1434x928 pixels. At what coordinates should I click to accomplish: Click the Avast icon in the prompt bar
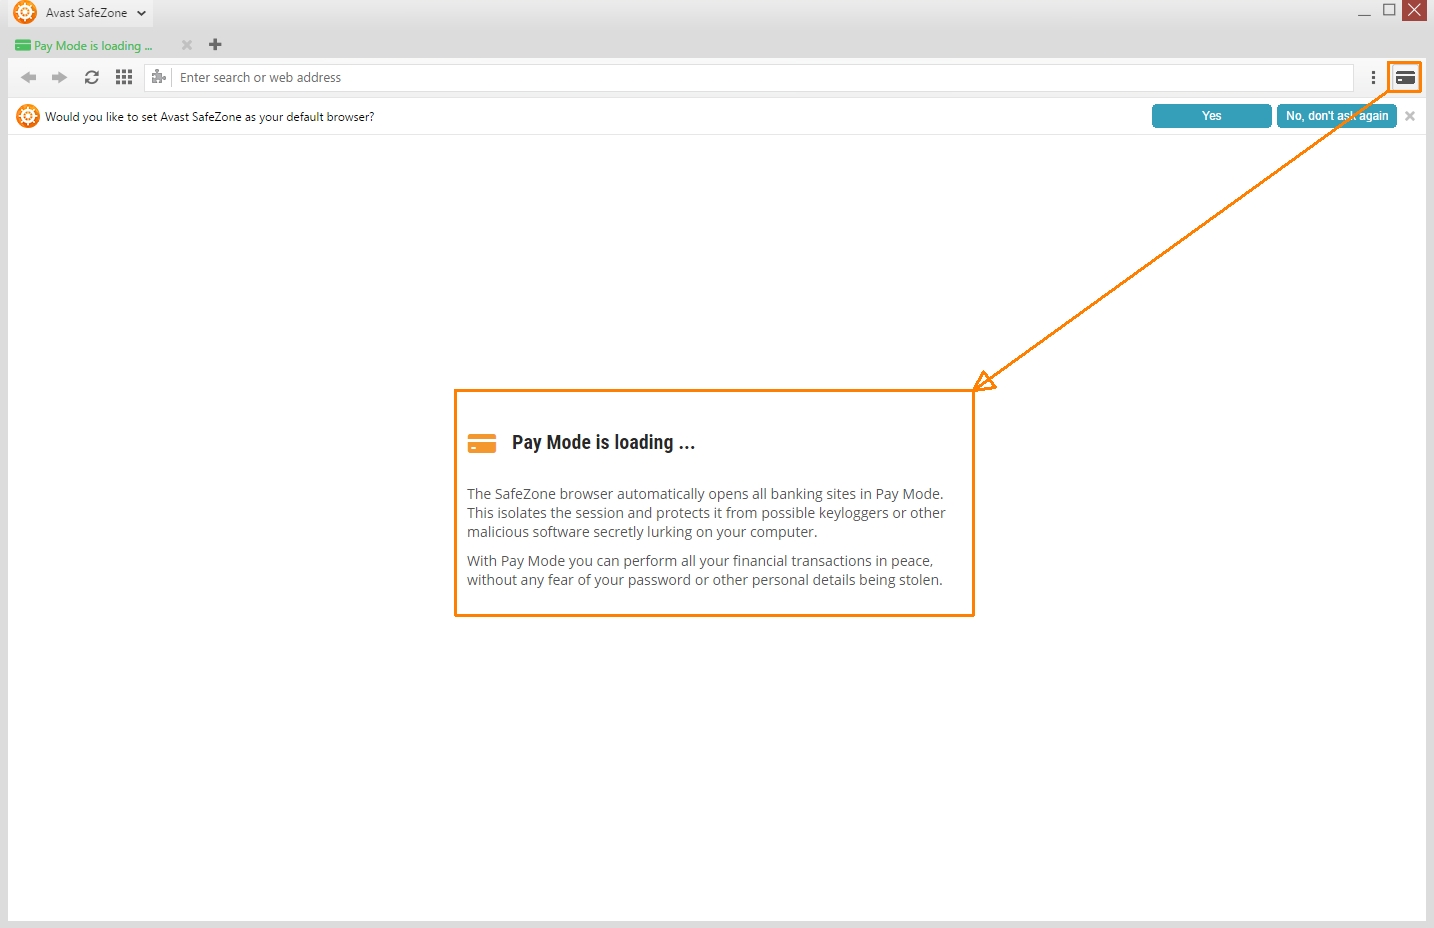(28, 116)
